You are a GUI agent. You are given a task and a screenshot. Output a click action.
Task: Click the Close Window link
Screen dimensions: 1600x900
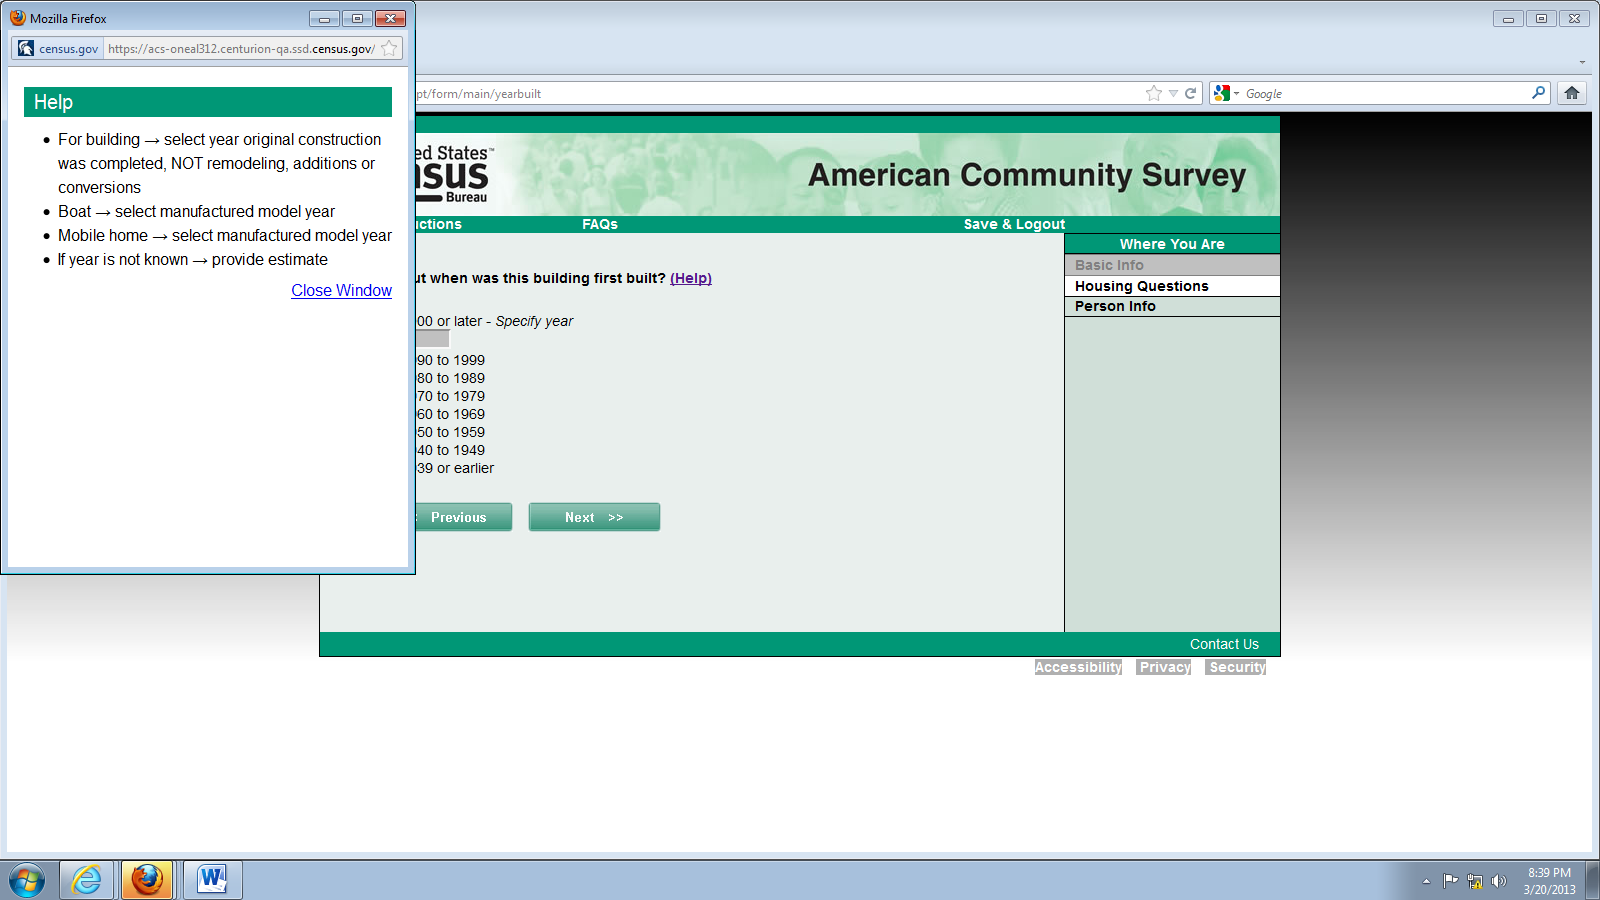tap(341, 290)
